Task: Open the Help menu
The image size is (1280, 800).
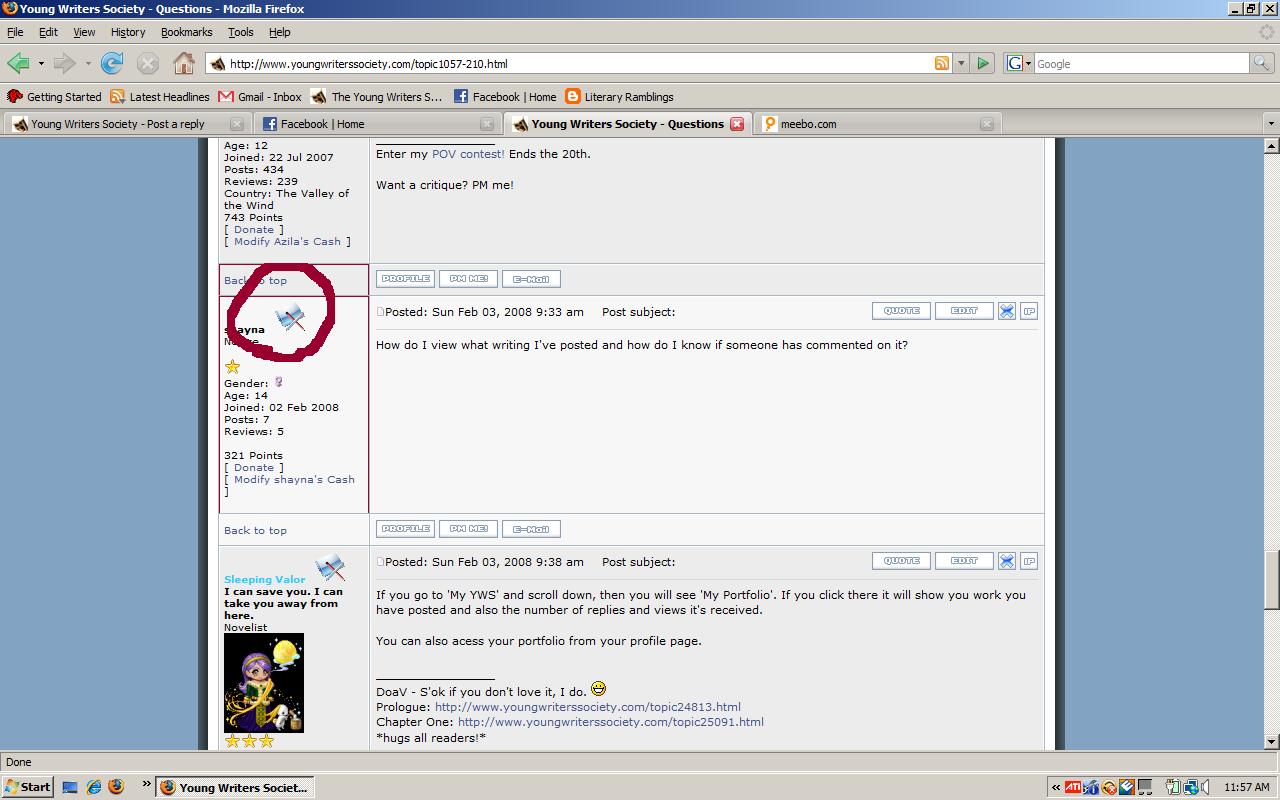Action: (279, 32)
